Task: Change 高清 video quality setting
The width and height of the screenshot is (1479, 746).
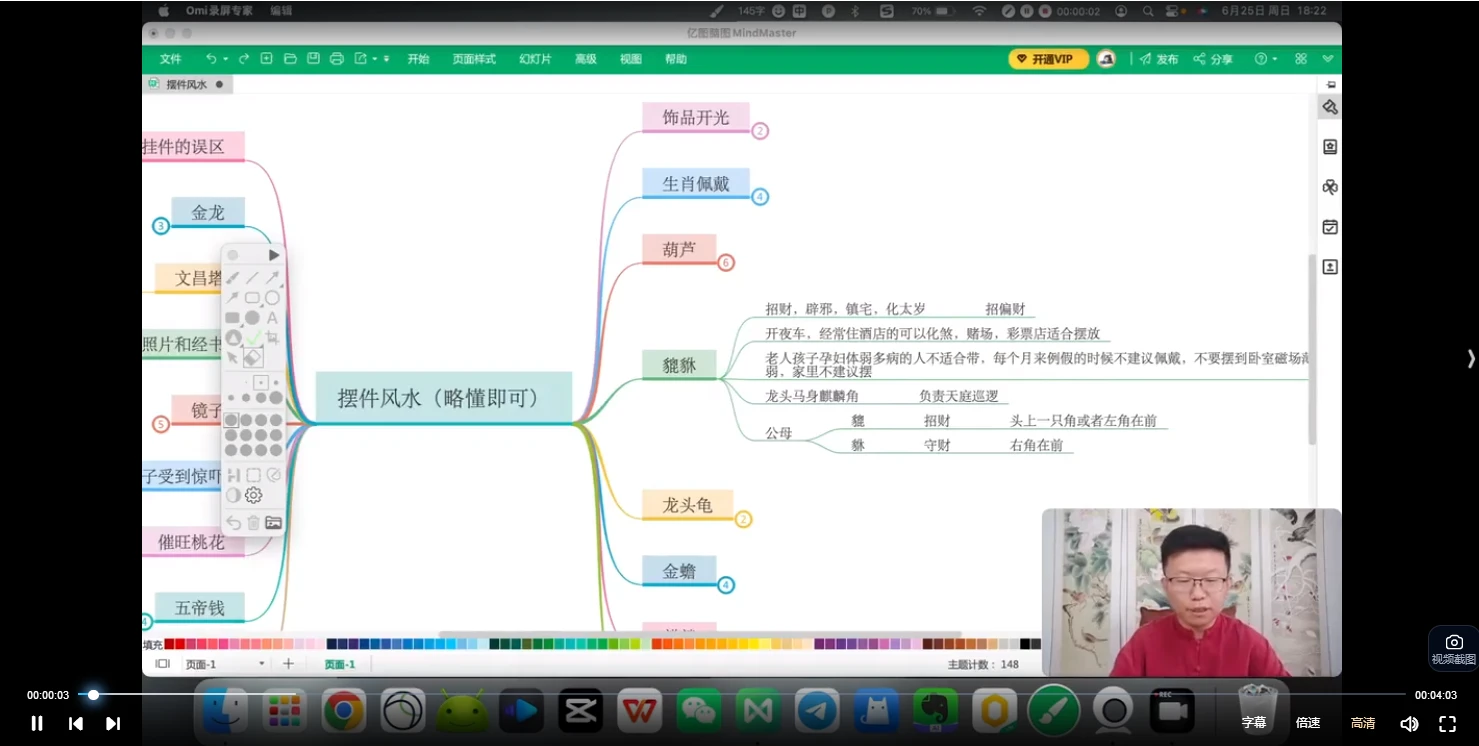Action: pyautogui.click(x=1363, y=723)
